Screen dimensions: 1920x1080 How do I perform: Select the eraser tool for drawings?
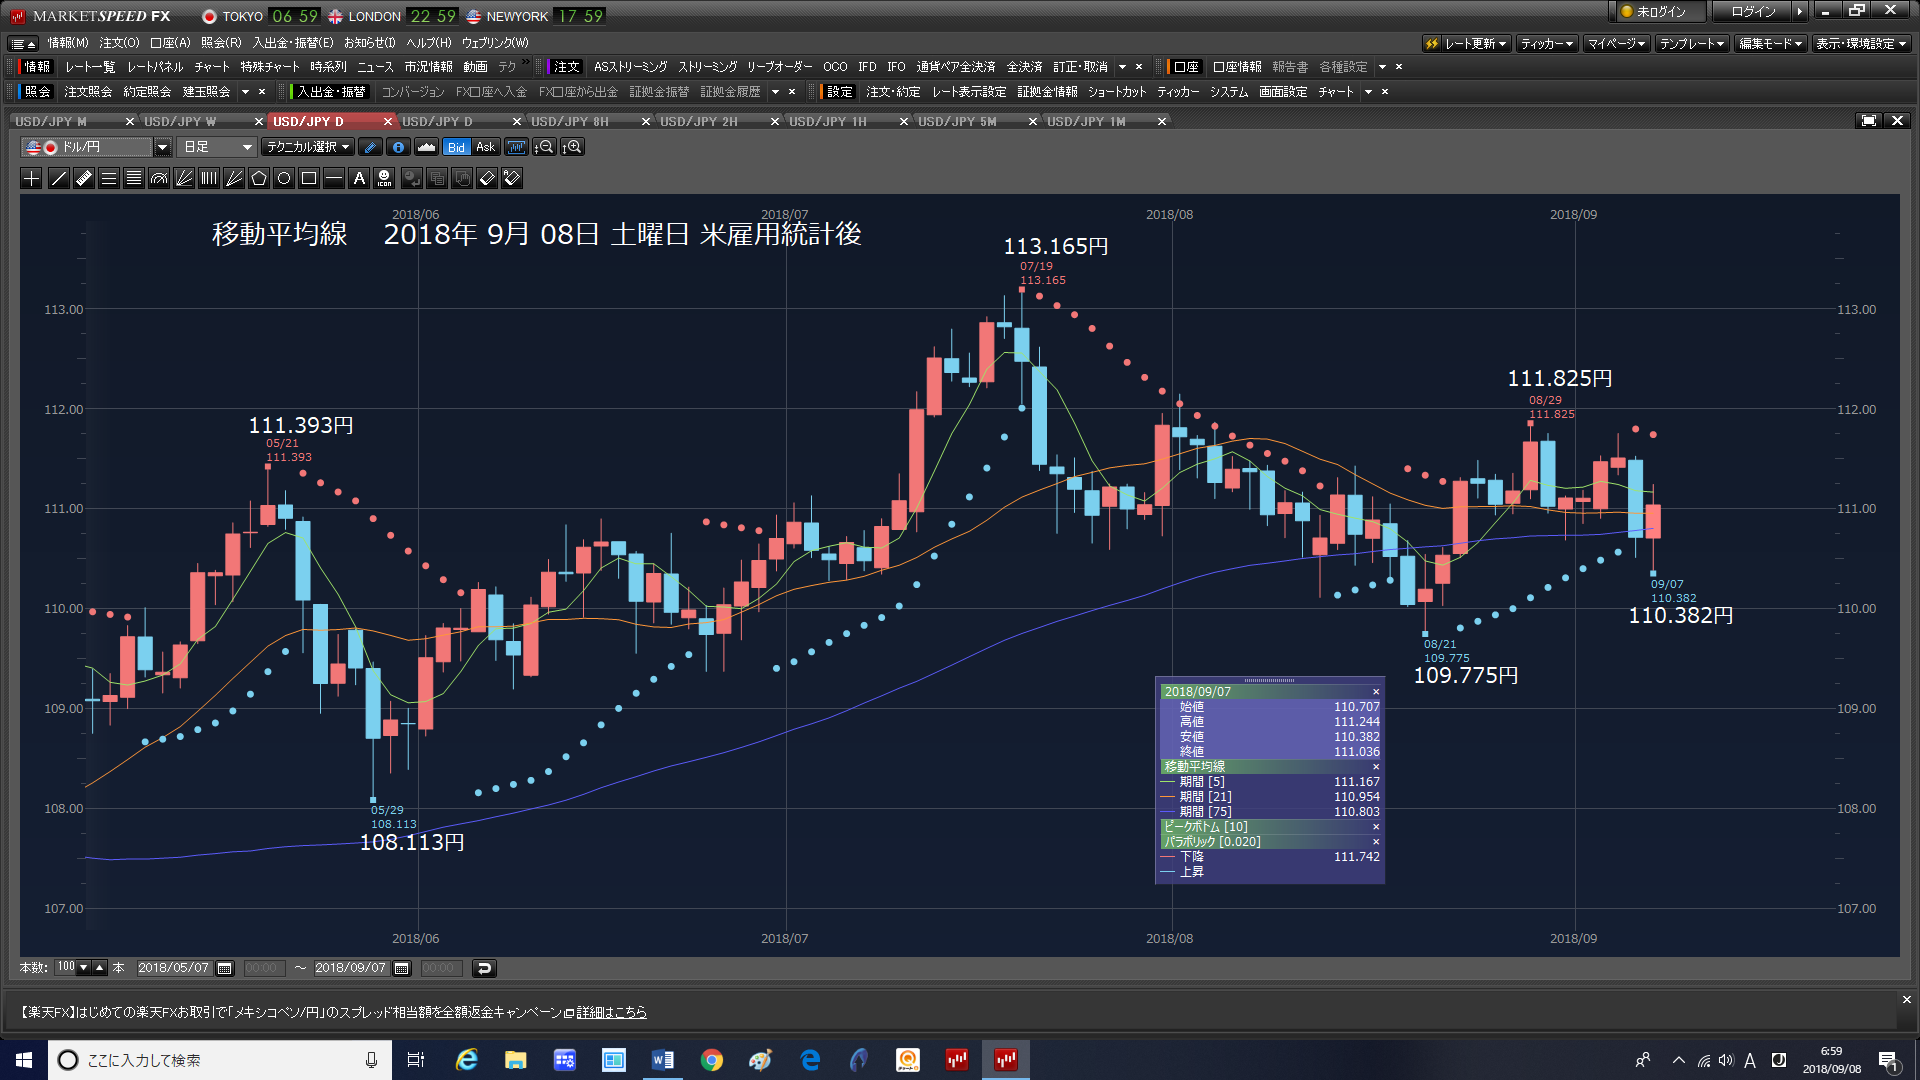point(487,178)
